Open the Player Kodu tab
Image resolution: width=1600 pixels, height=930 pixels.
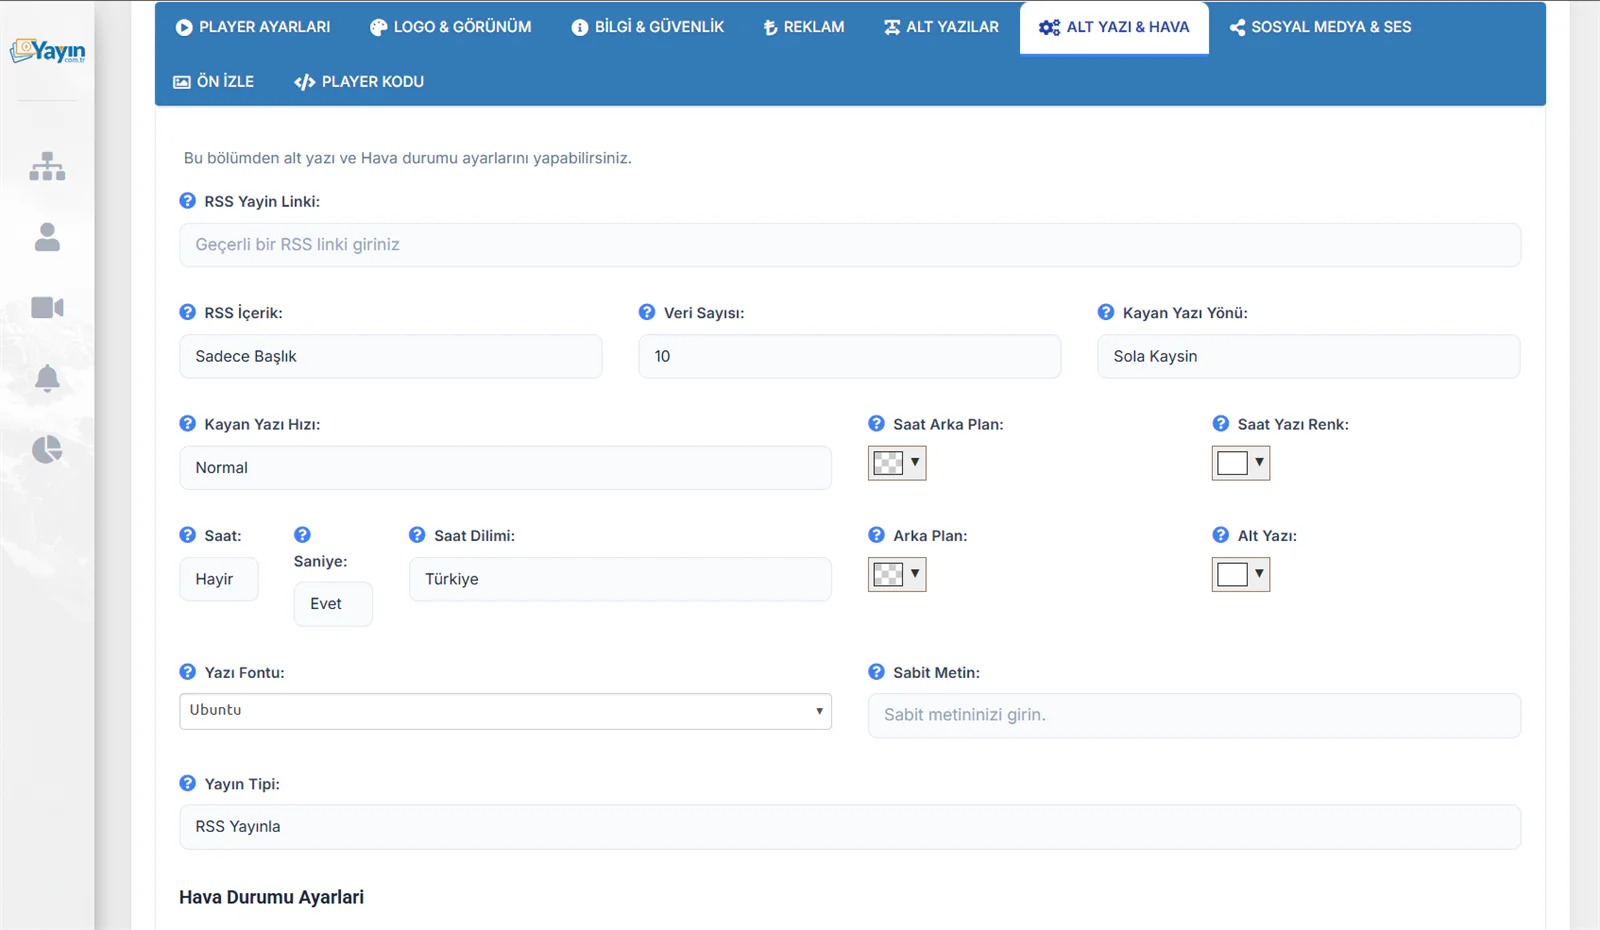[x=359, y=82]
